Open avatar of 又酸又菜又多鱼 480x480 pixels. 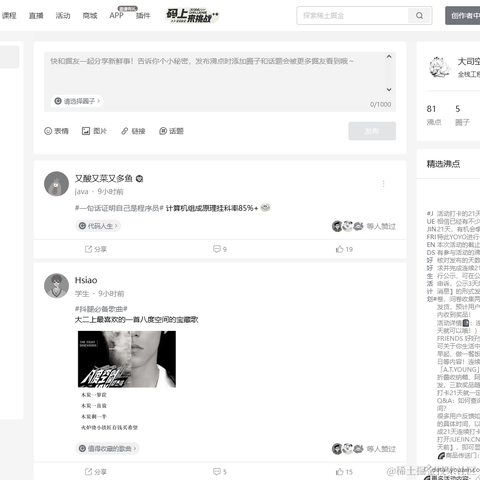56,184
